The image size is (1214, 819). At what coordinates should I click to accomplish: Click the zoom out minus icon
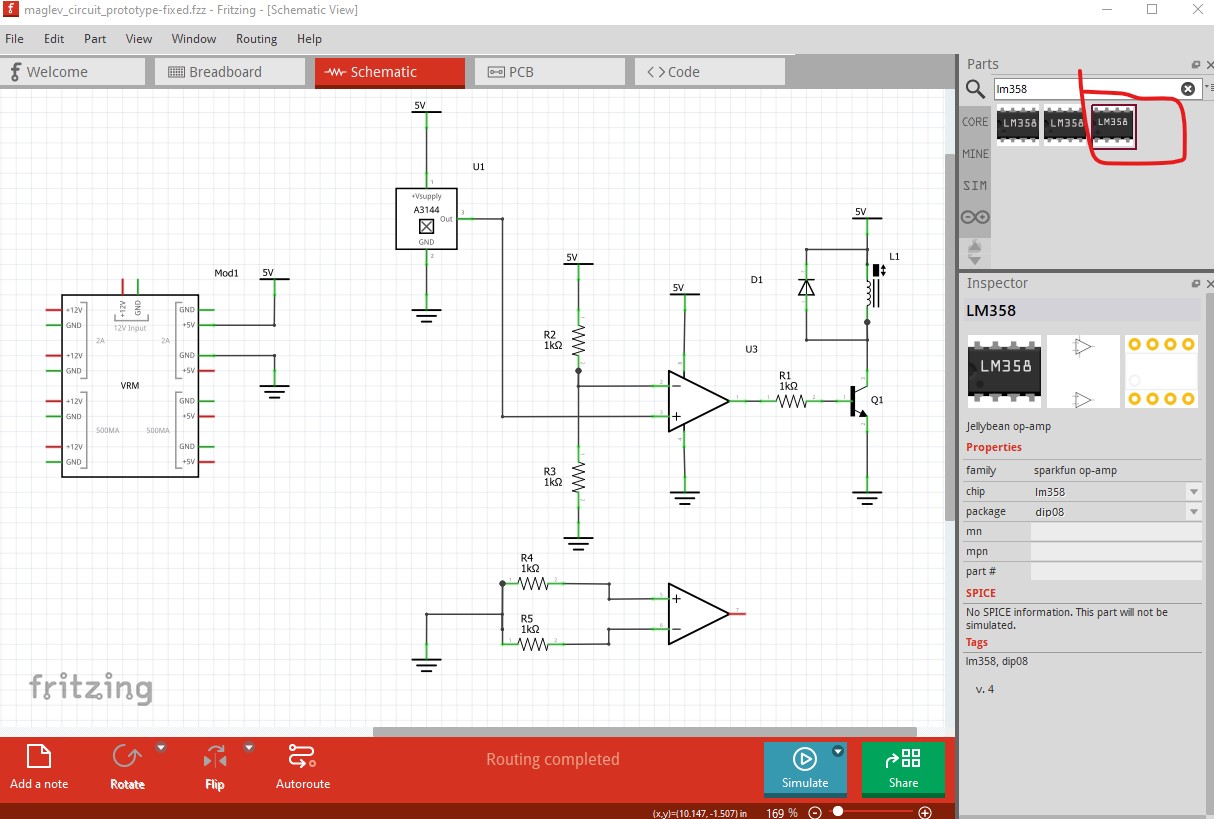pos(815,813)
